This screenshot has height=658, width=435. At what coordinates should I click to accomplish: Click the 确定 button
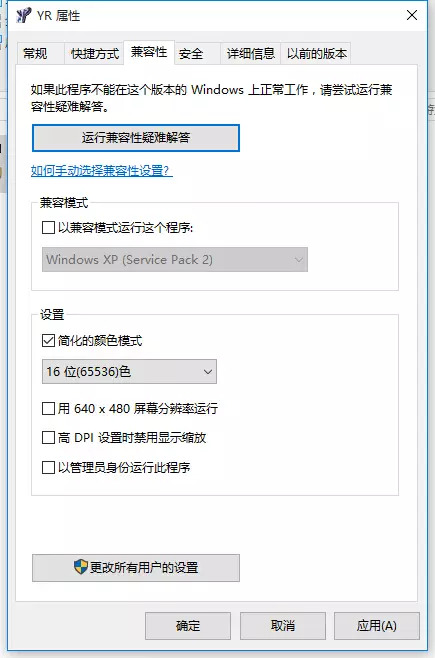pos(188,626)
